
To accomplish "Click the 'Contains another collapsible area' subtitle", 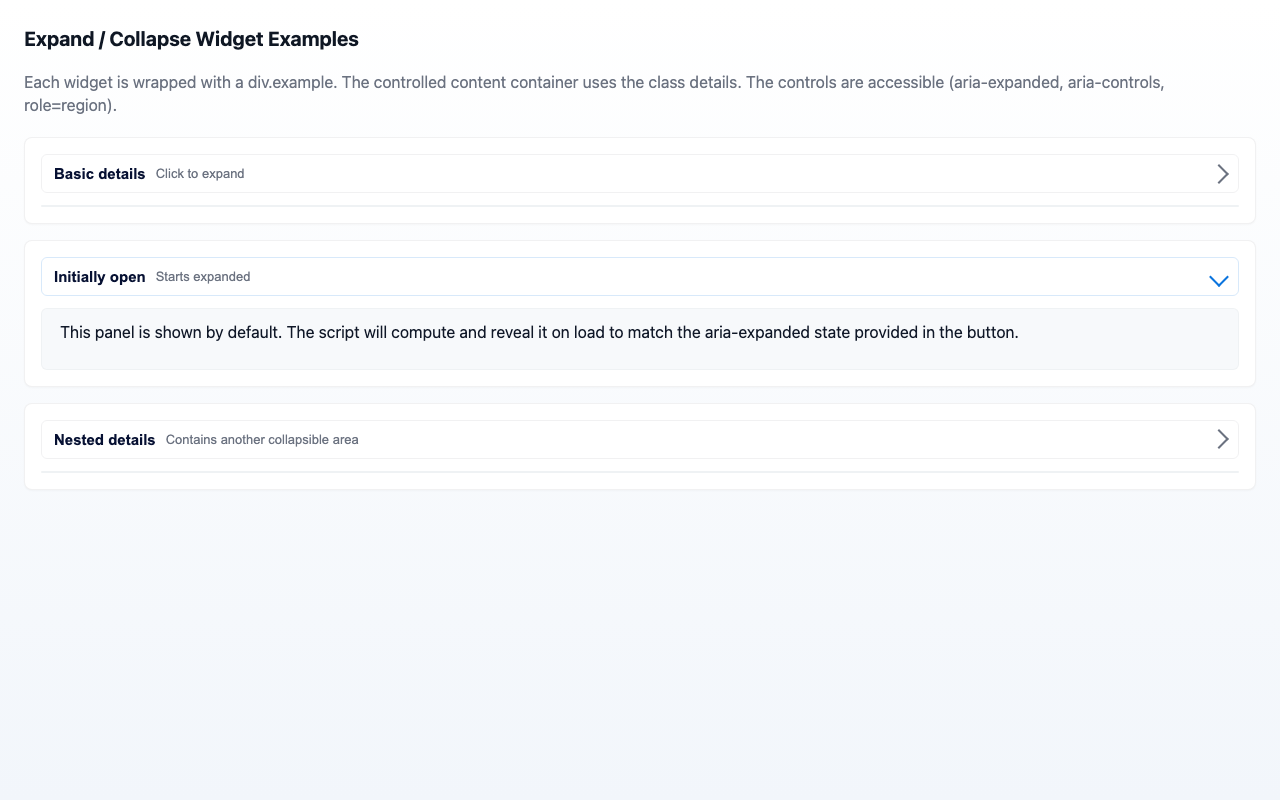I will (x=262, y=439).
